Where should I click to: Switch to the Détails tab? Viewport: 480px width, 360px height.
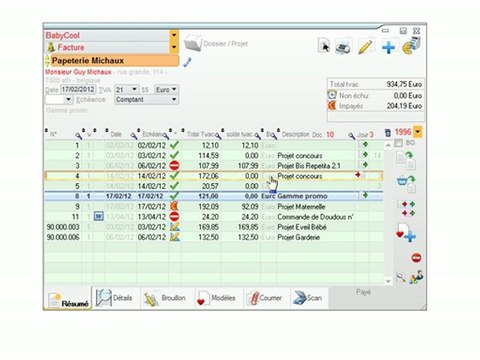(x=114, y=297)
